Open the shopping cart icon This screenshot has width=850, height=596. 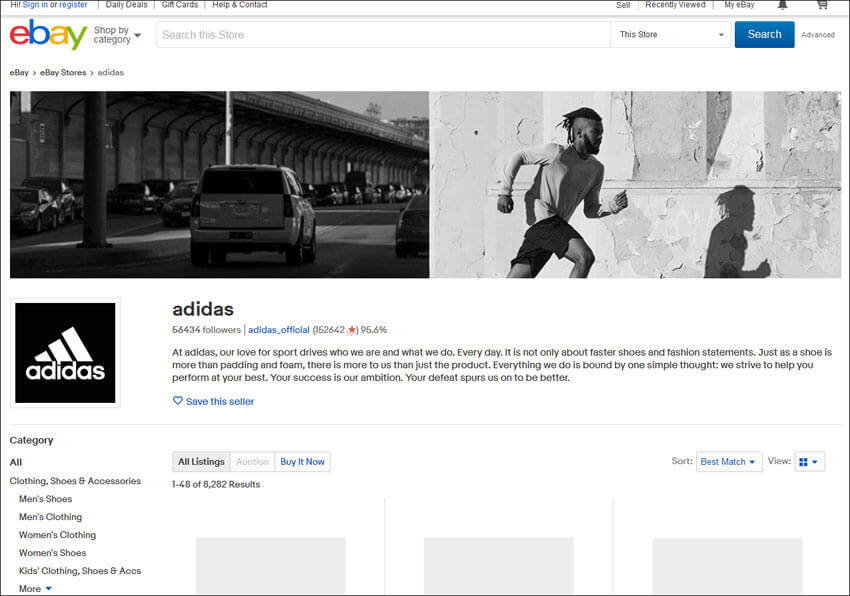point(822,5)
